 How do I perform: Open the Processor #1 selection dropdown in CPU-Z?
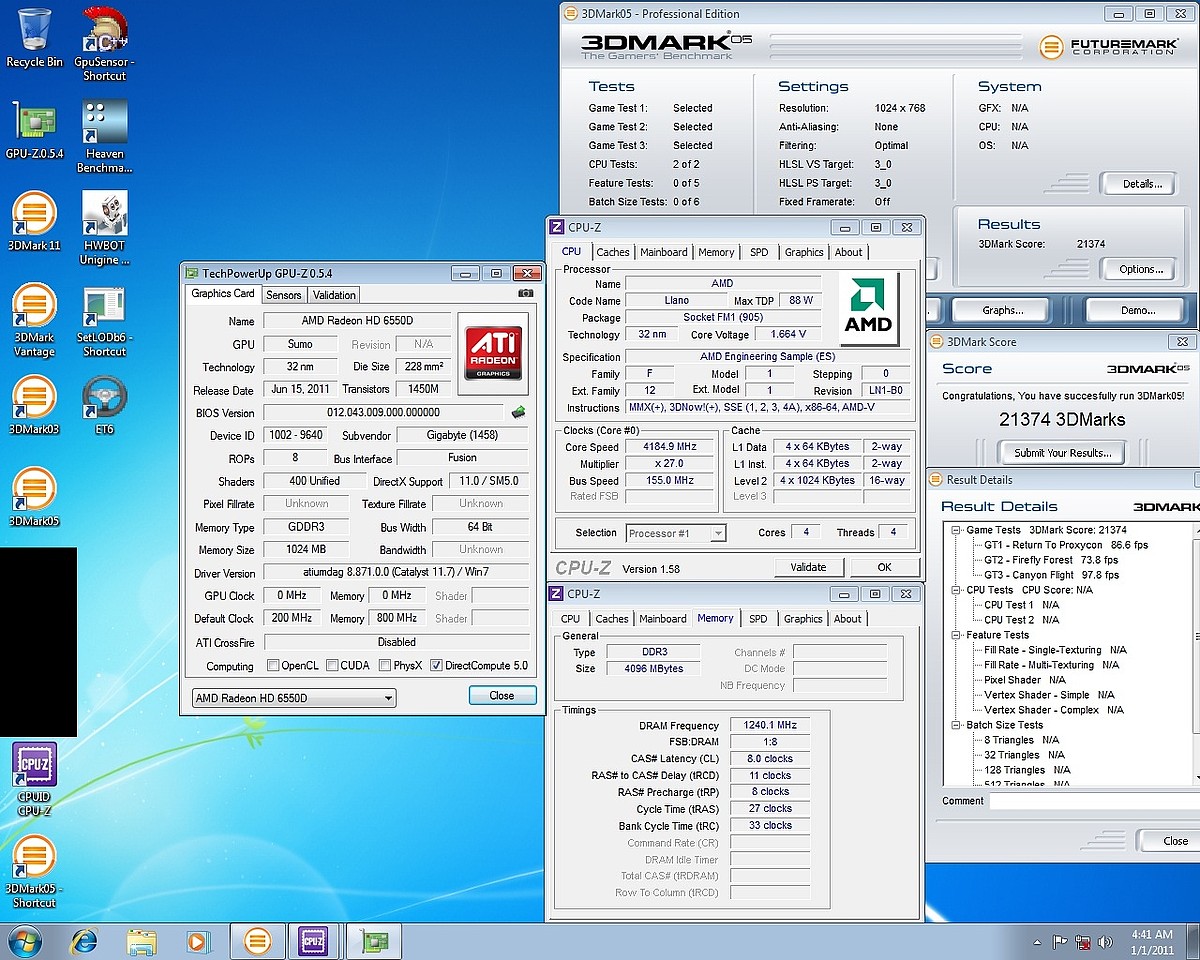(x=676, y=533)
